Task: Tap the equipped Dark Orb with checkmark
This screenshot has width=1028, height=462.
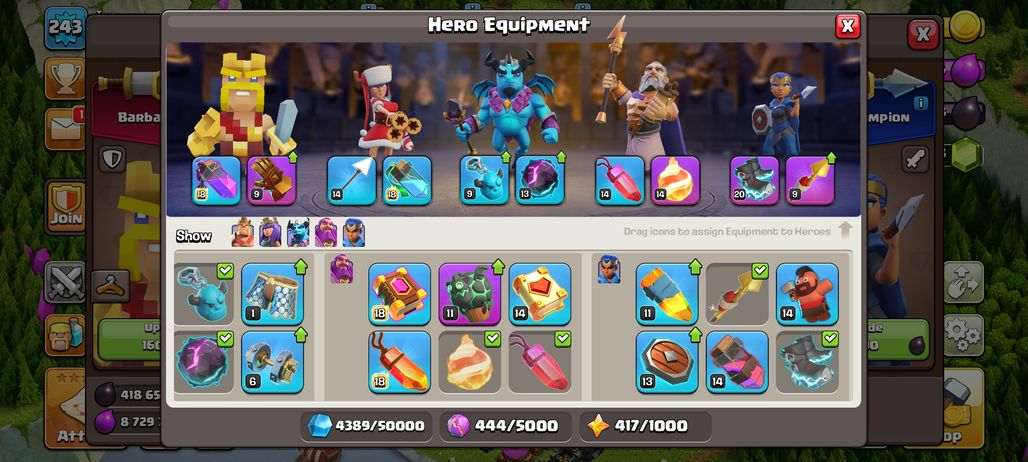Action: 204,362
